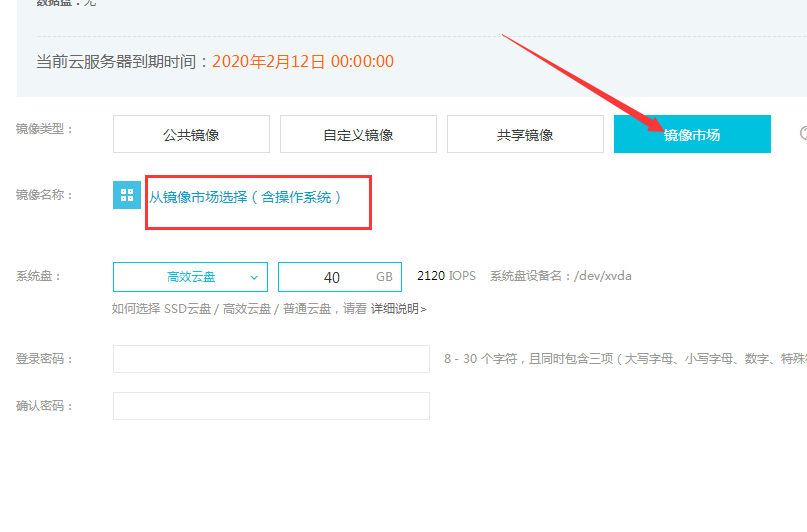The width and height of the screenshot is (807, 532).
Task: Expand the 高效云盘 disk type dropdown
Action: pyautogui.click(x=190, y=277)
